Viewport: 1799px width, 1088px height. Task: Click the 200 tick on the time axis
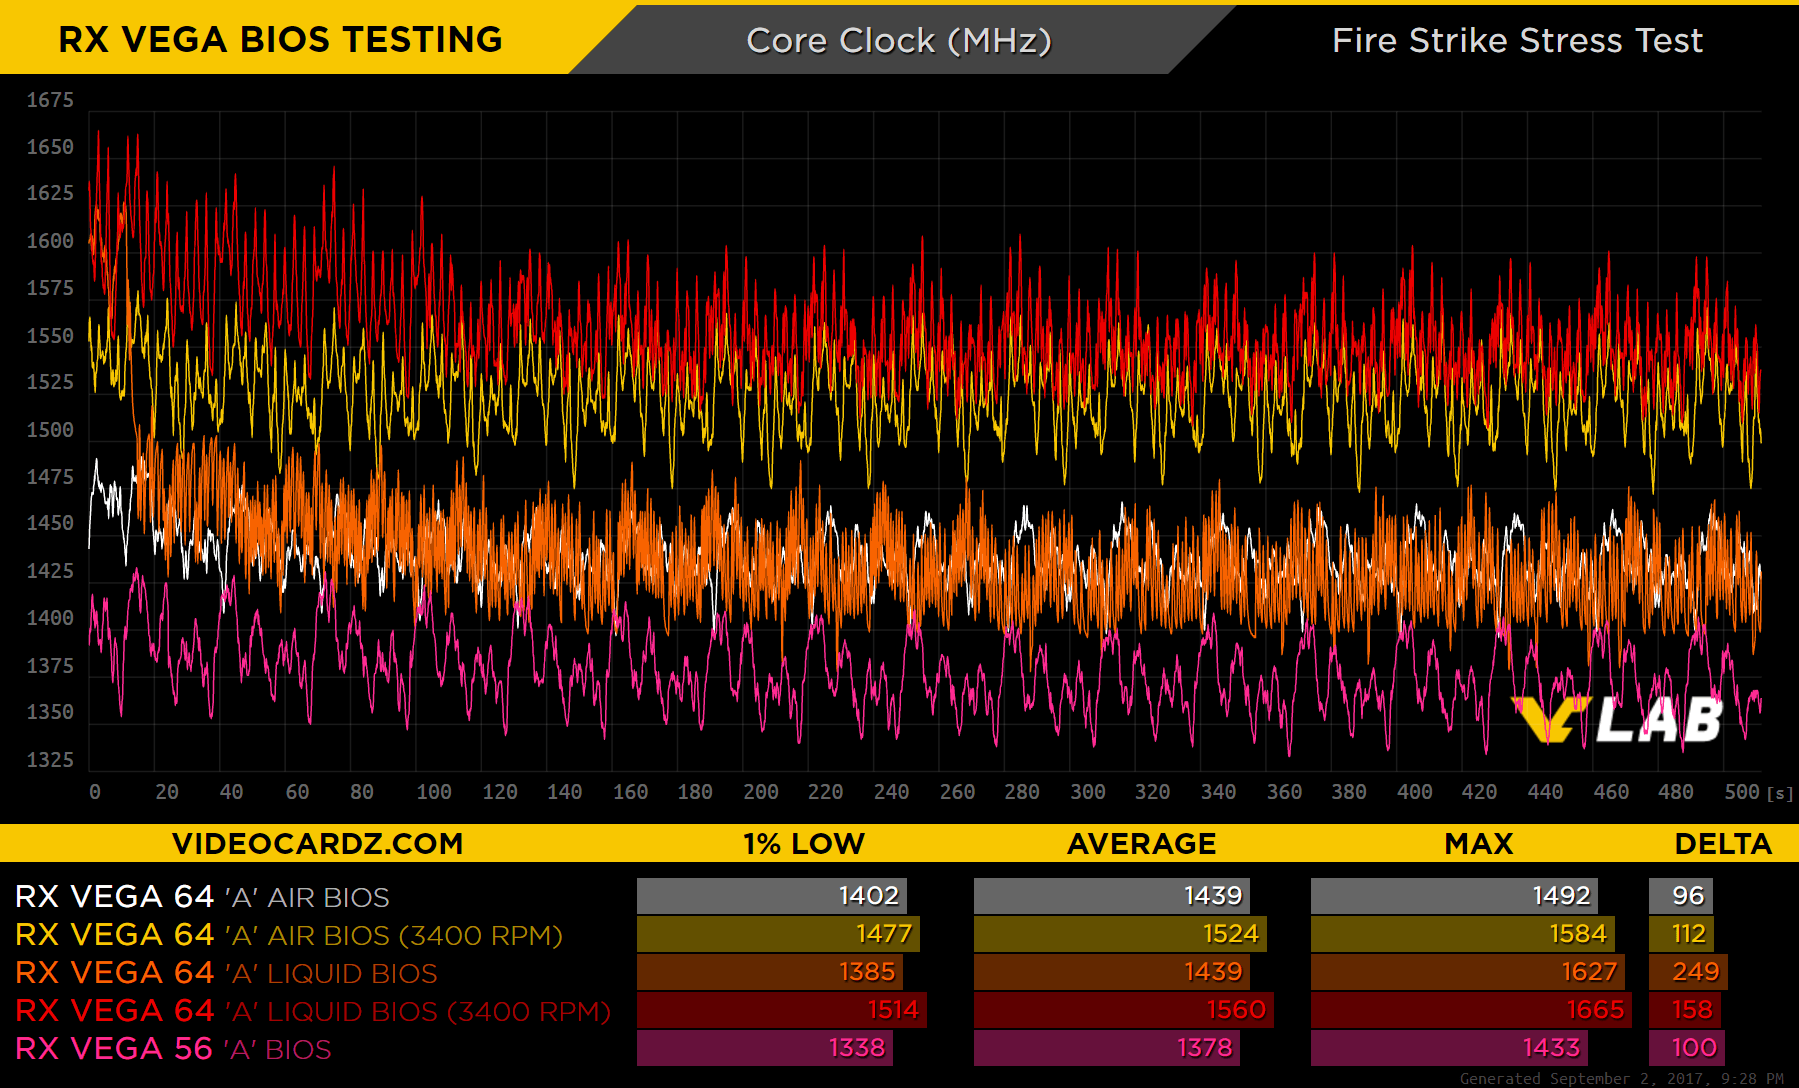(x=761, y=792)
